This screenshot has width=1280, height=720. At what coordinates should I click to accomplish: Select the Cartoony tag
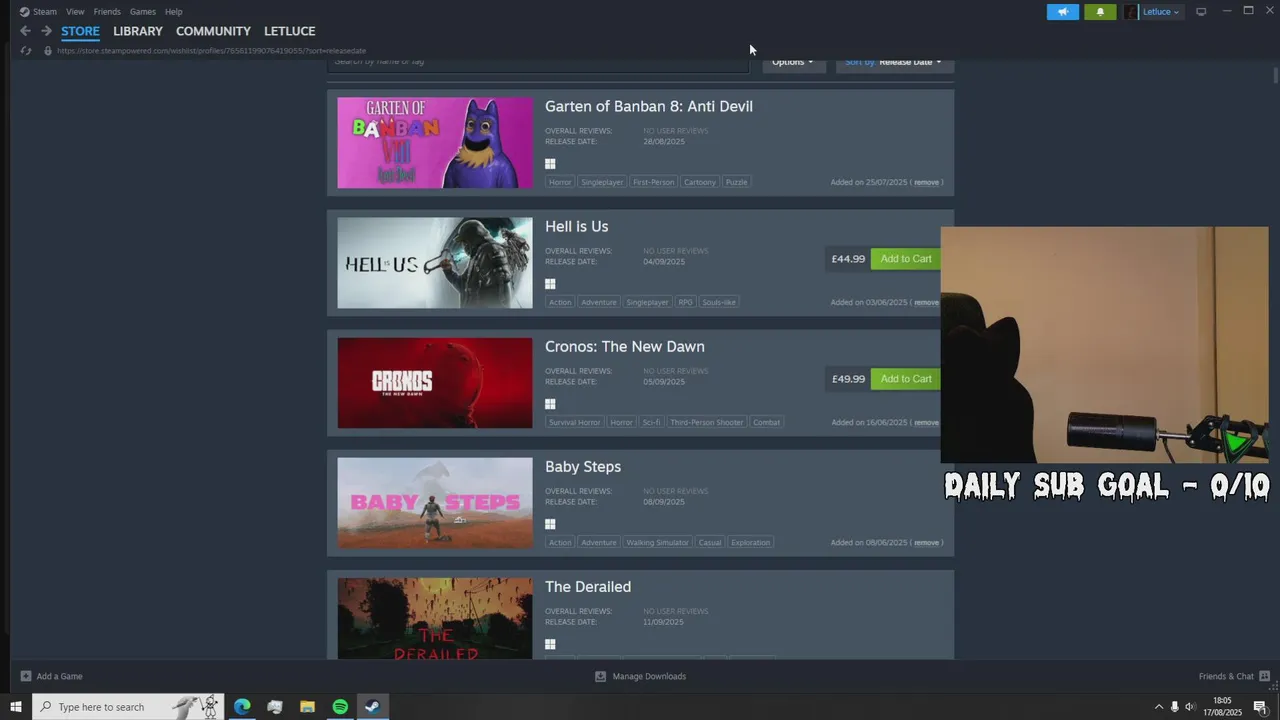pyautogui.click(x=700, y=182)
